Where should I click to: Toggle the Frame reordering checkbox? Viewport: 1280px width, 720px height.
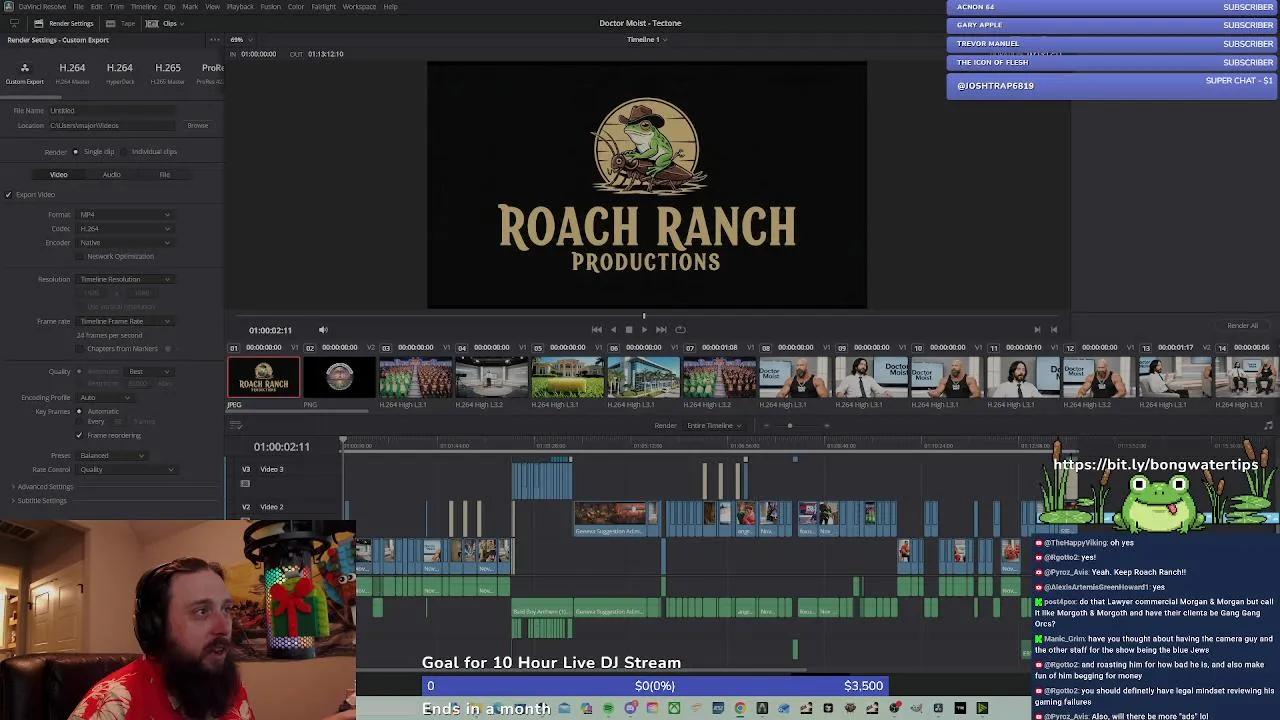(x=79, y=436)
